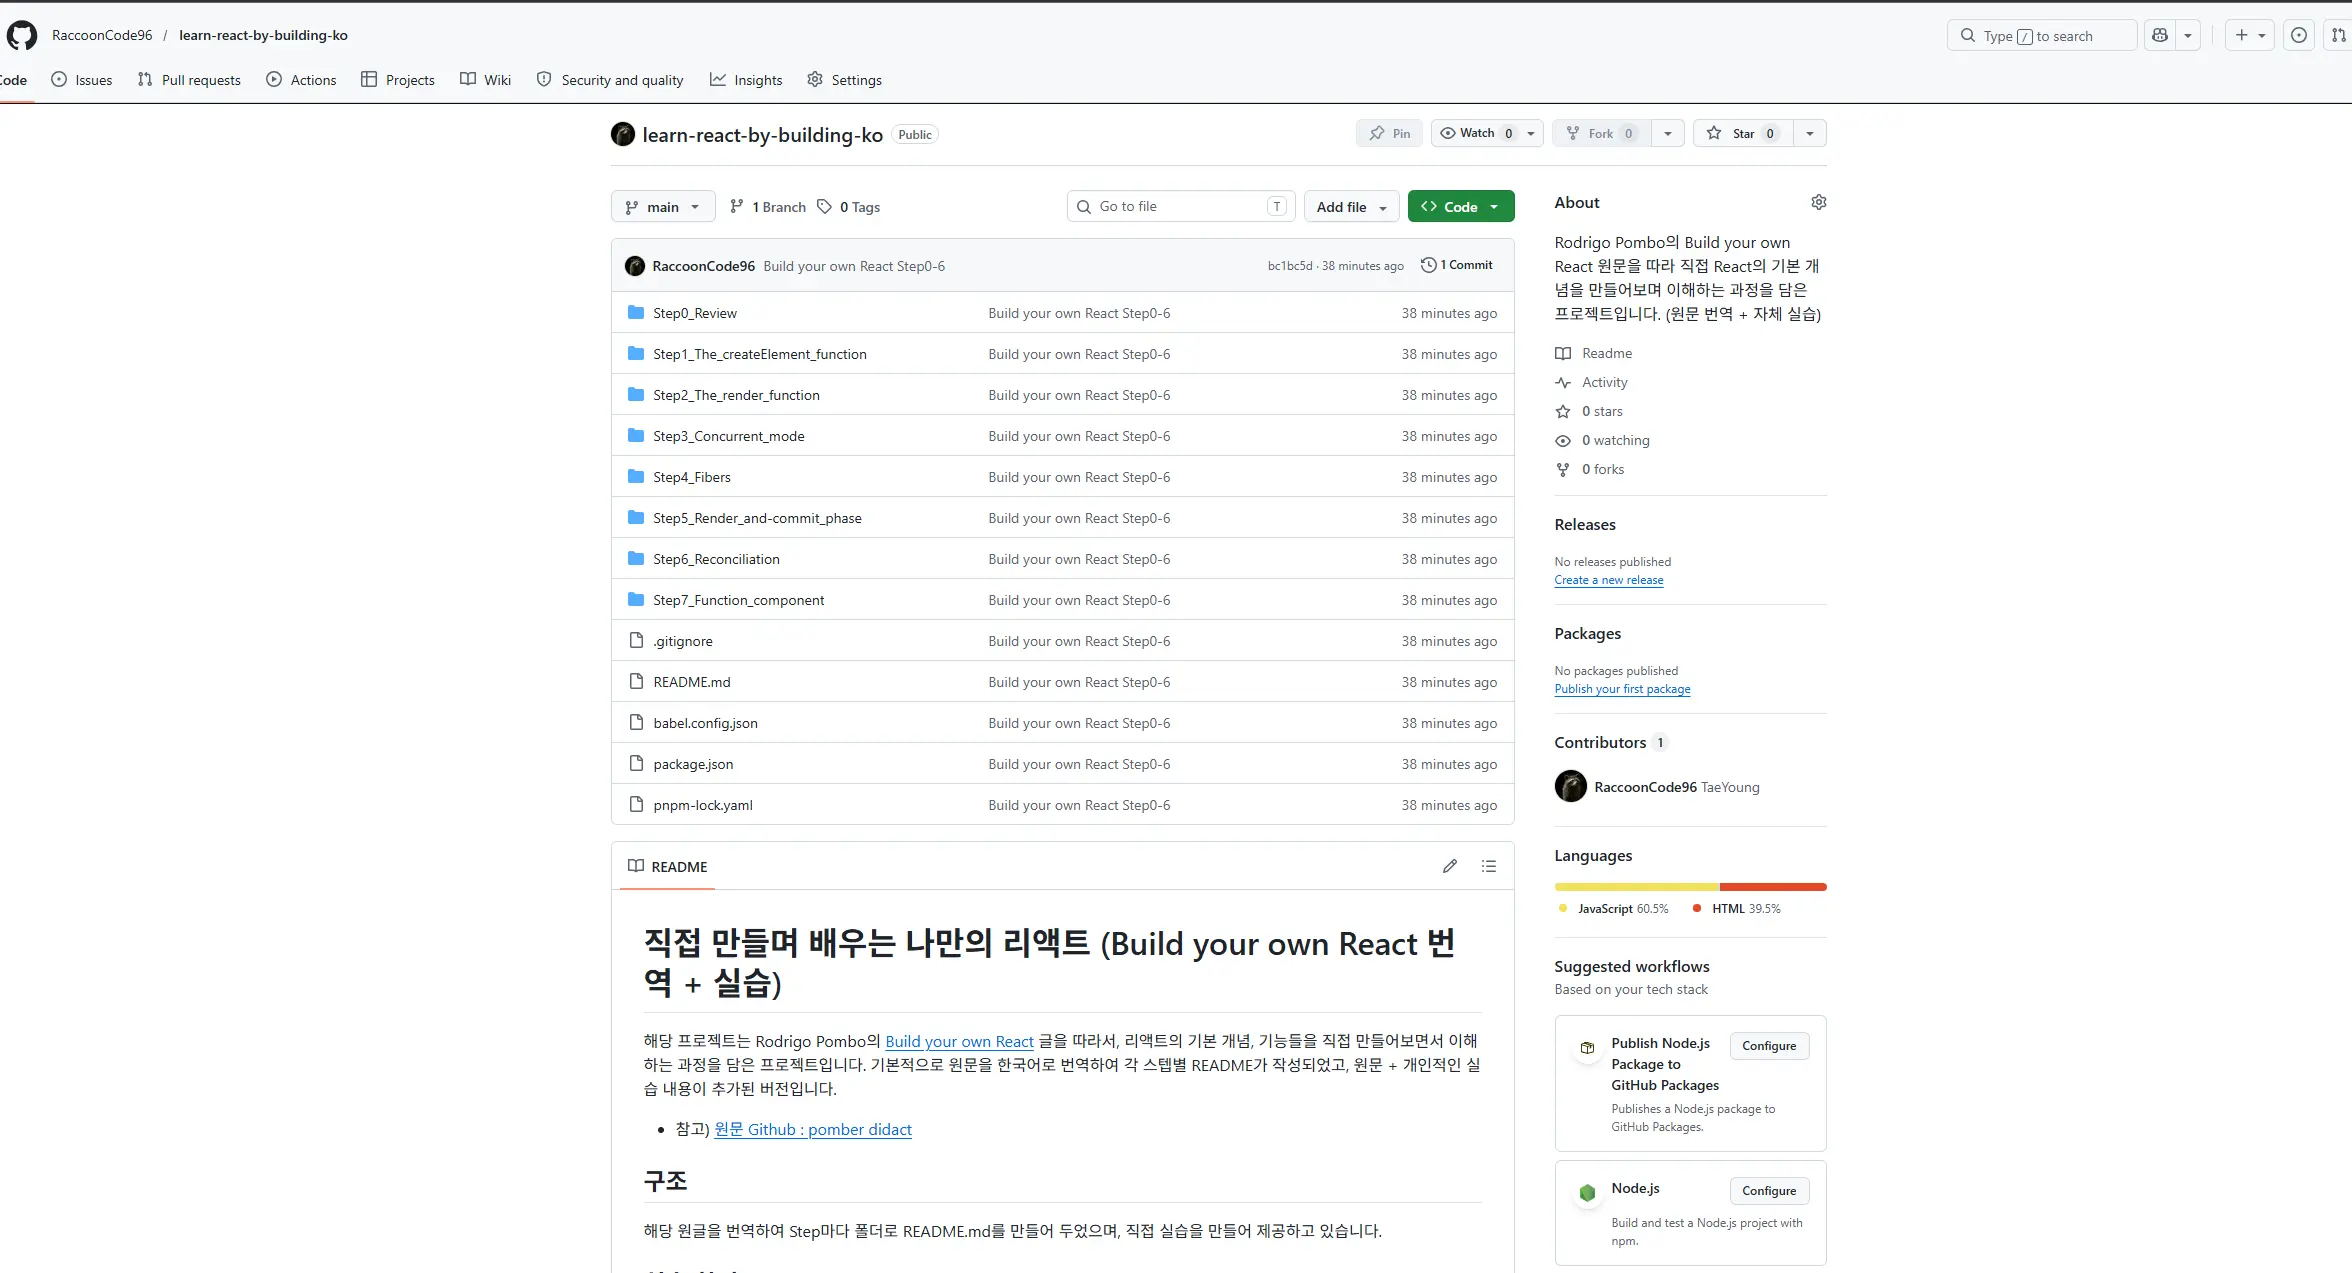Open the issues inbox icon in header
The image size is (2352, 1273).
pyautogui.click(x=2299, y=35)
